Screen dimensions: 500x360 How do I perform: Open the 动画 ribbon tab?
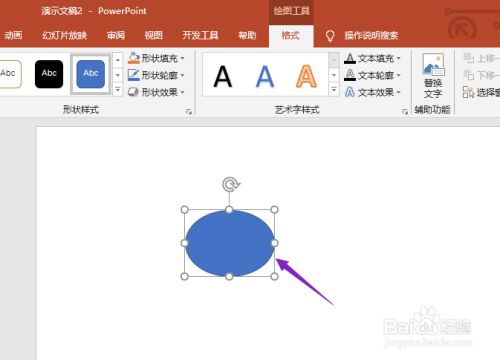13,35
